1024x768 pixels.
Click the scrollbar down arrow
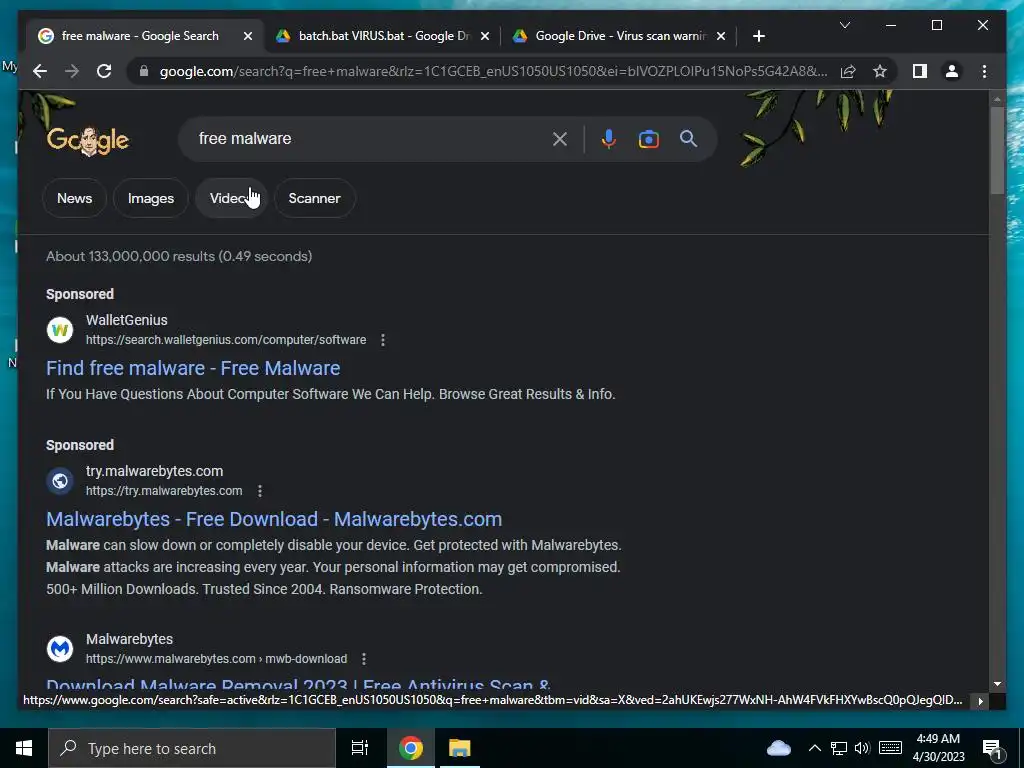(x=997, y=684)
